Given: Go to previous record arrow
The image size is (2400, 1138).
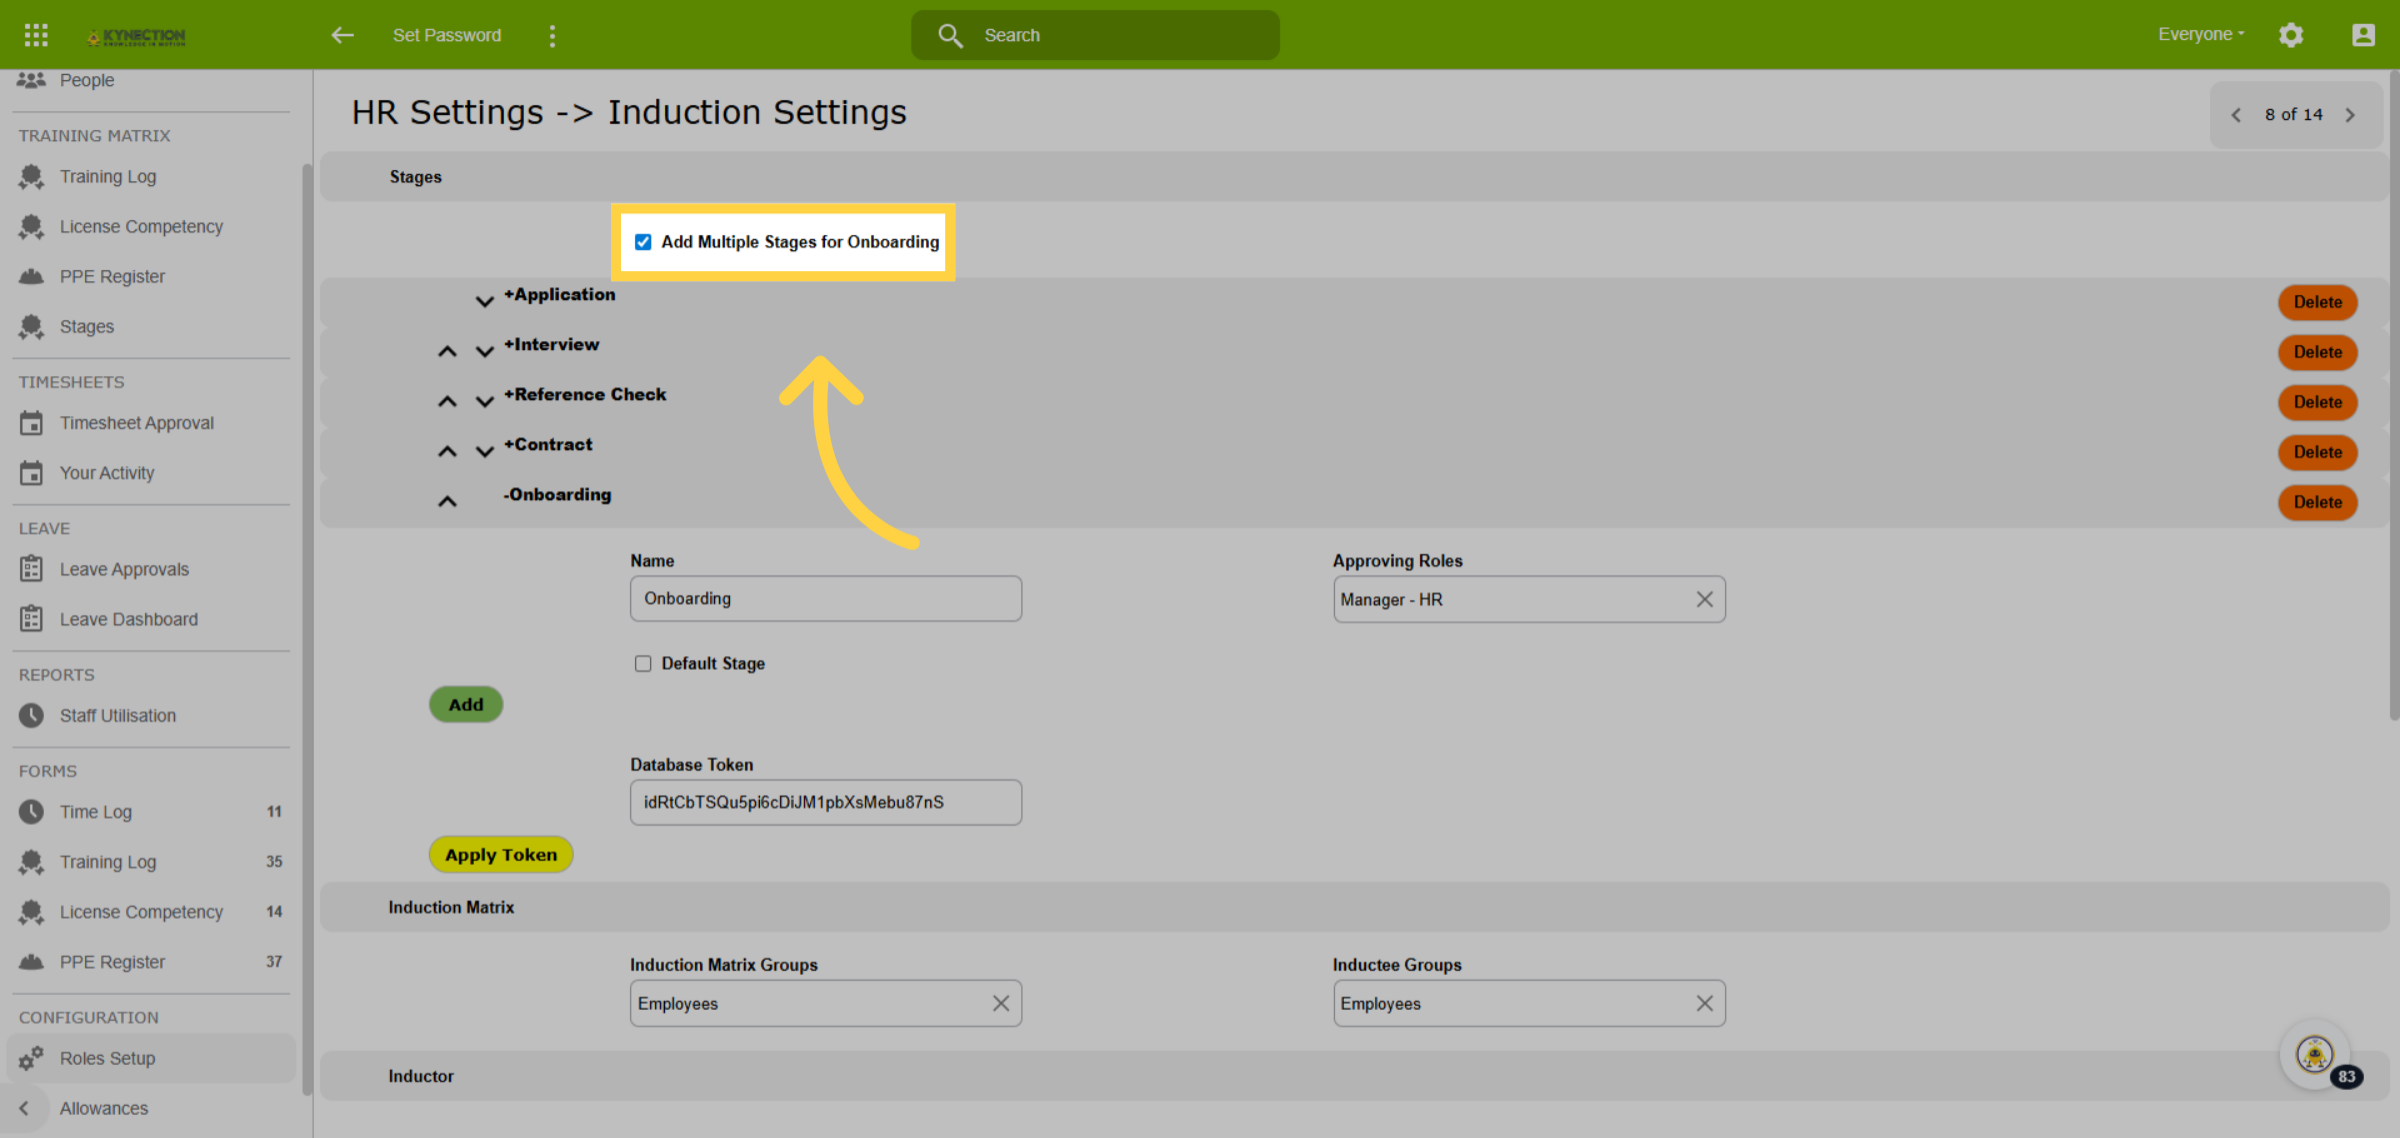Looking at the screenshot, I should (2237, 115).
